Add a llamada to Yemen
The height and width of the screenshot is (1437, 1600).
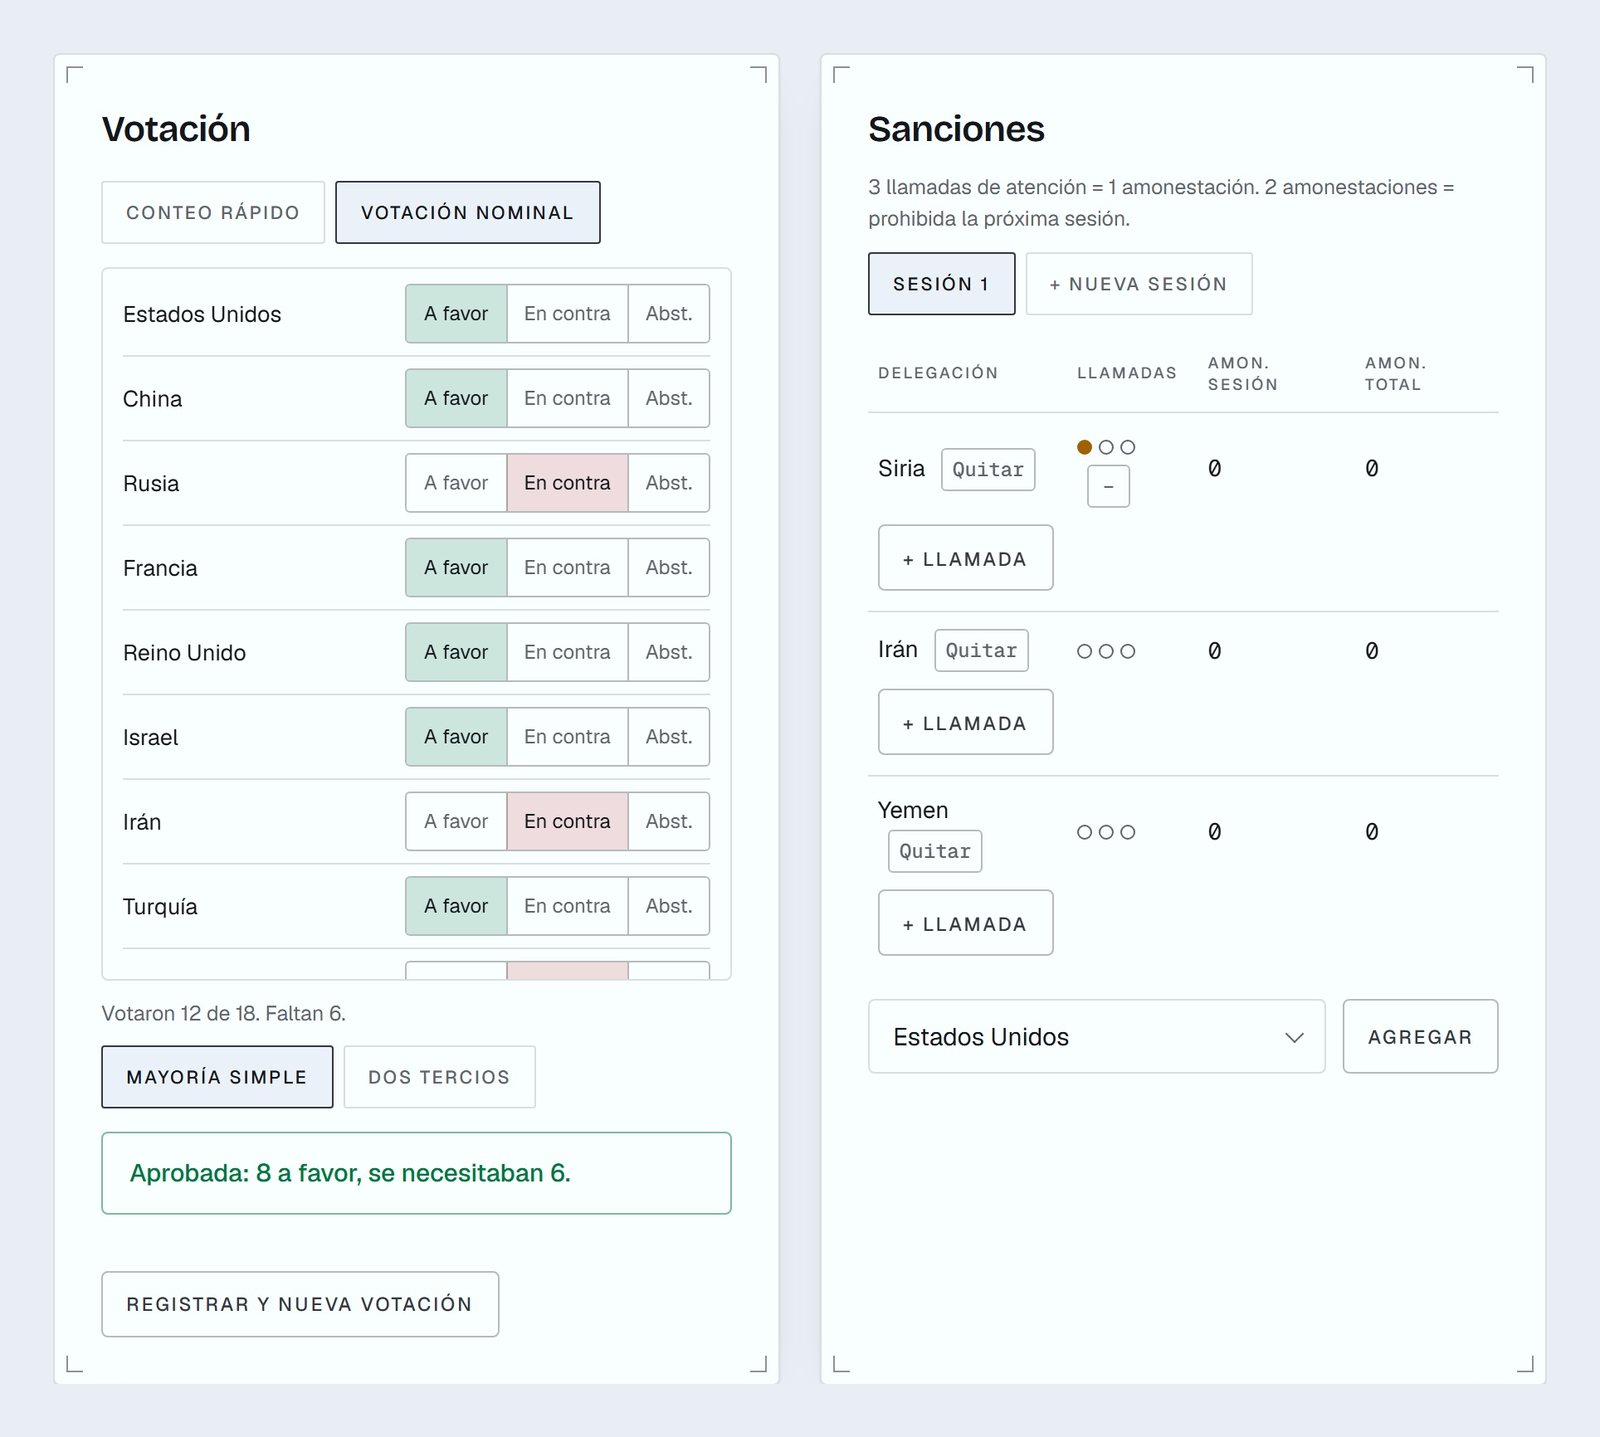tap(965, 923)
